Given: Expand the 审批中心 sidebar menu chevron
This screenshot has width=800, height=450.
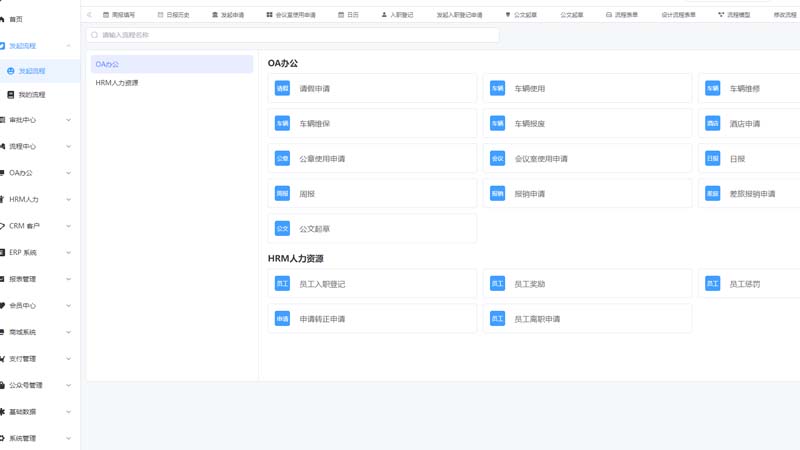Looking at the screenshot, I should tap(68, 120).
